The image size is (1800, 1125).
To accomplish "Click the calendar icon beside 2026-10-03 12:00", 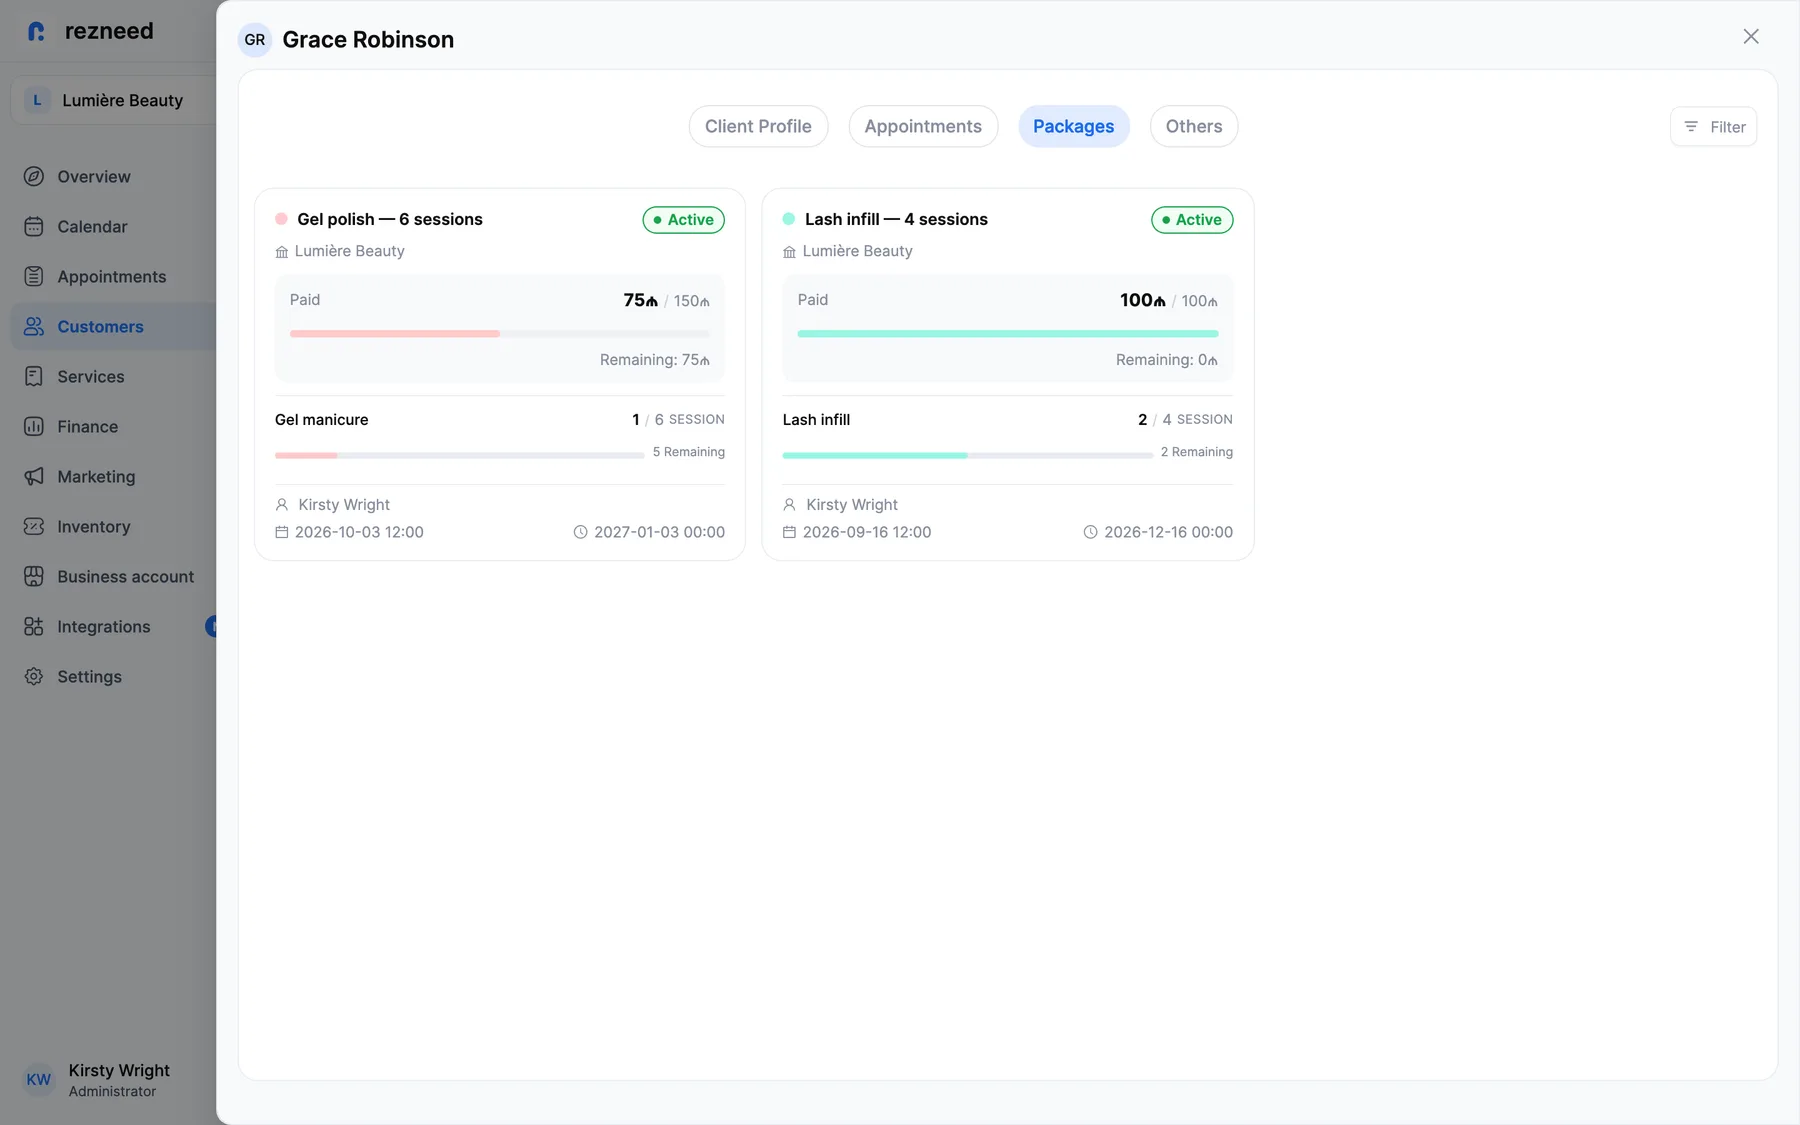I will click(x=282, y=532).
